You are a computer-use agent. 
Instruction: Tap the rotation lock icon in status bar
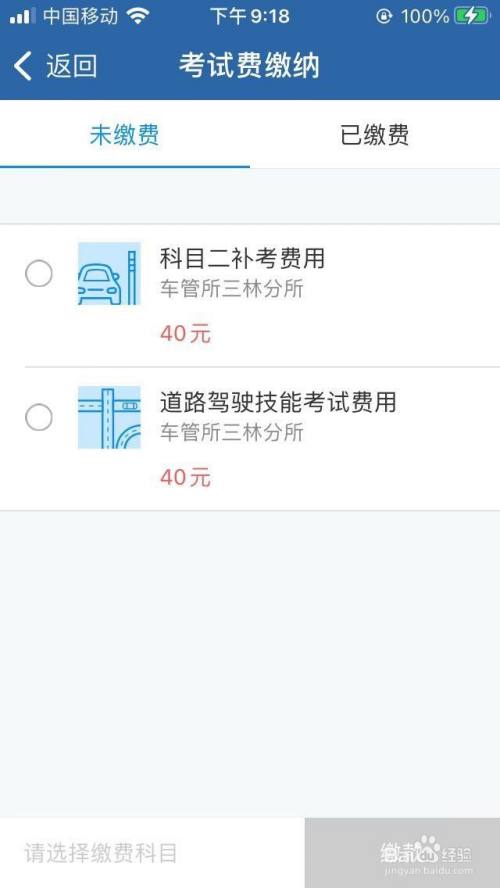tap(384, 16)
